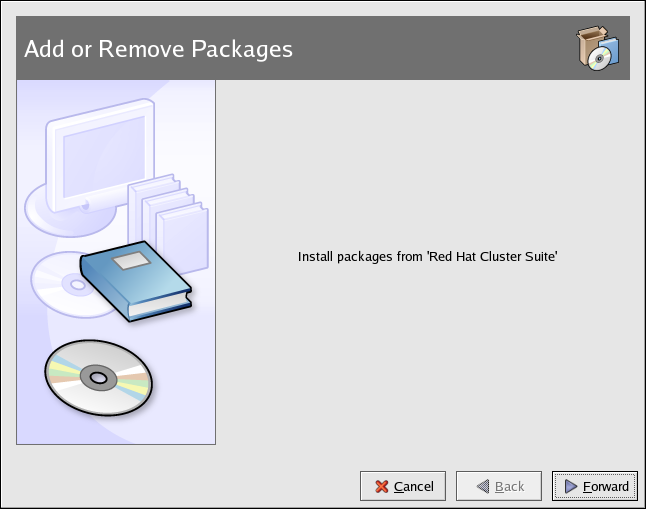Click the small CD in header icon

click(600, 59)
